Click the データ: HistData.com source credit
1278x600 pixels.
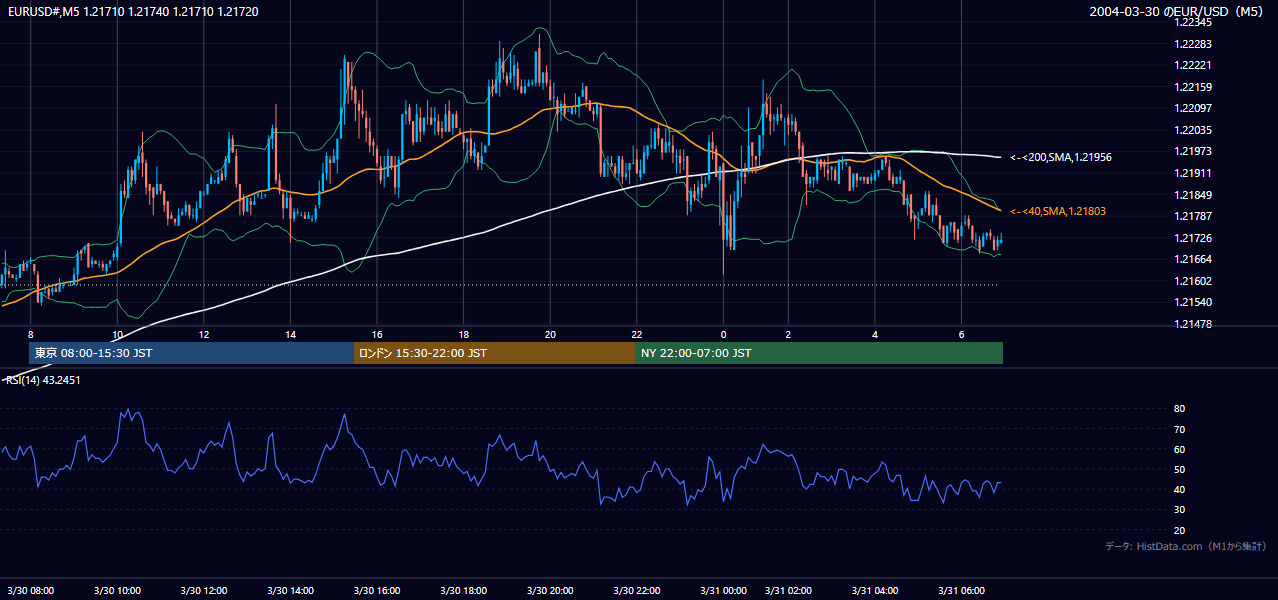1186,546
